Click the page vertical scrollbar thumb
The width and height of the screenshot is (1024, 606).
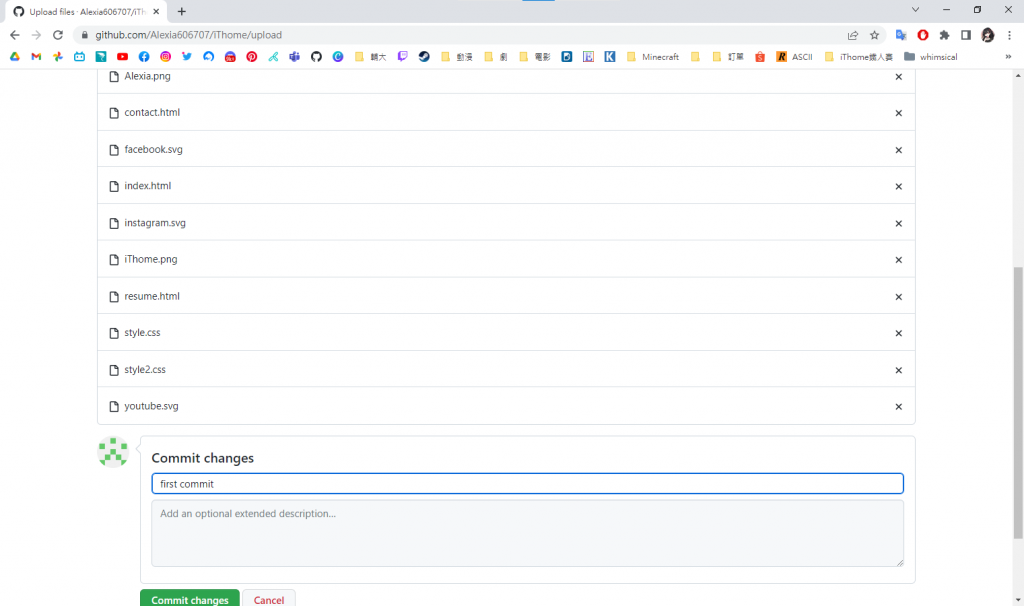[1018, 402]
